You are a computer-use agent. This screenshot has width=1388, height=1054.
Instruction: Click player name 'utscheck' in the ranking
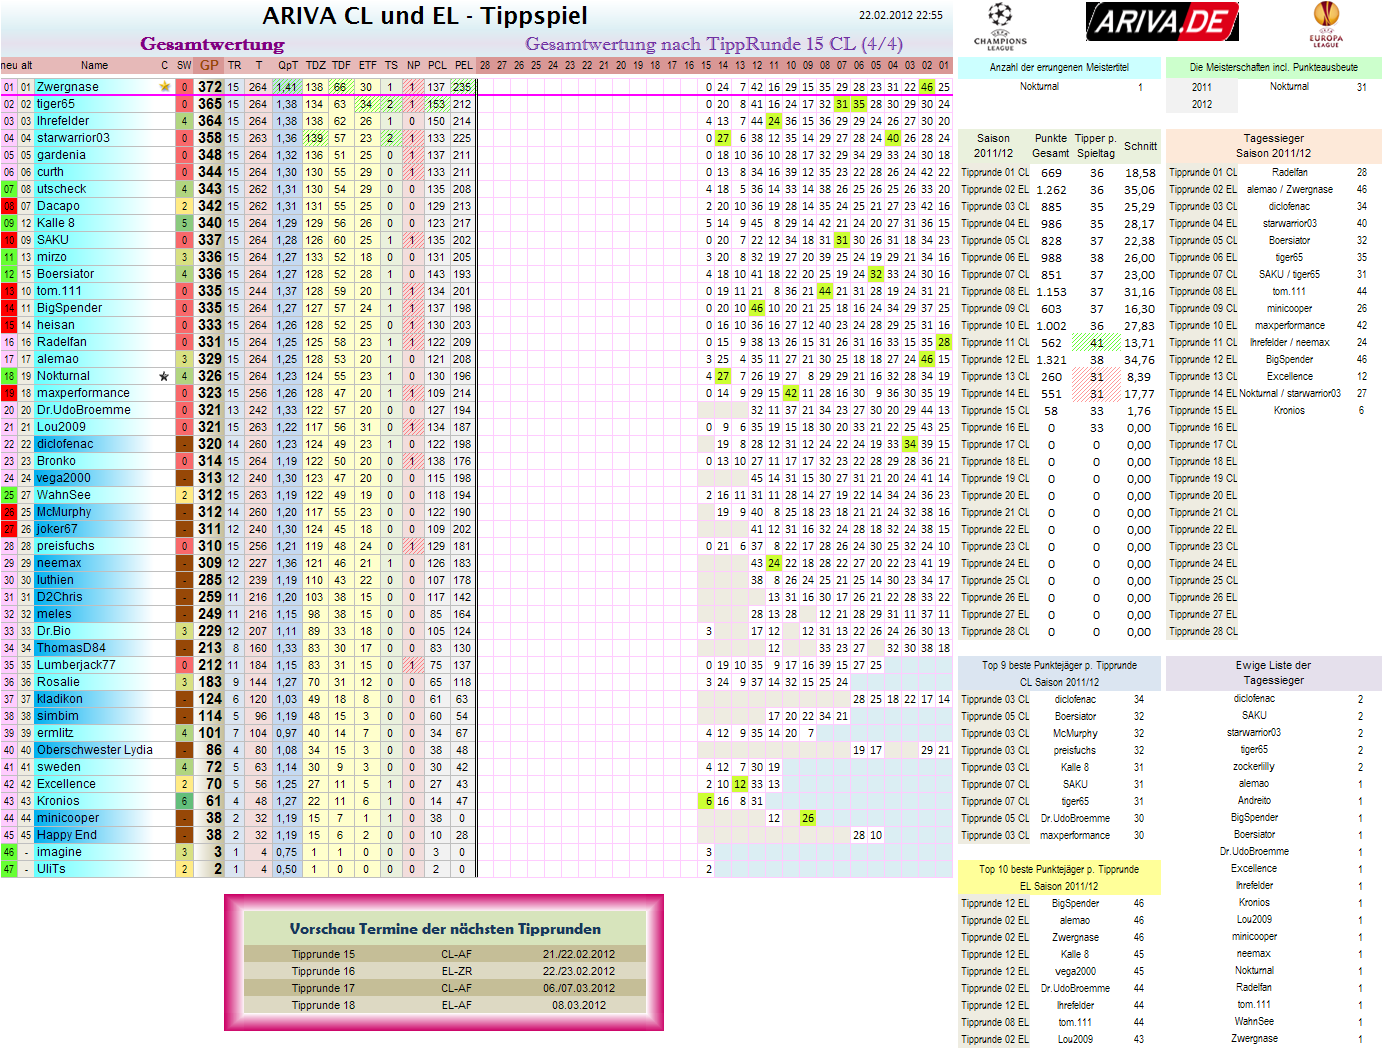point(61,189)
